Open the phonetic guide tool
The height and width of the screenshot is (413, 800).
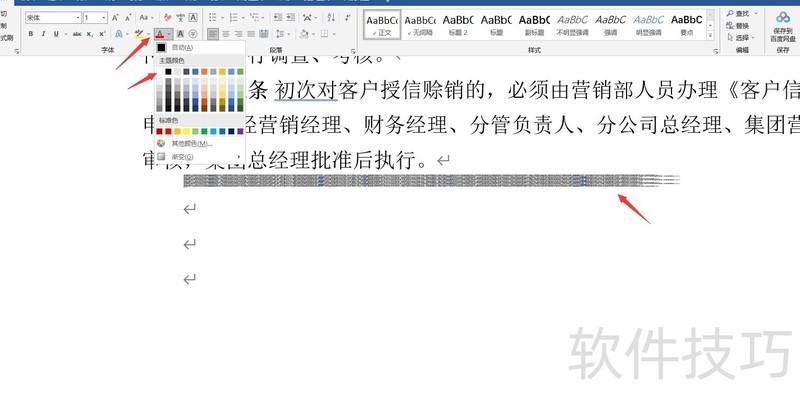click(181, 18)
